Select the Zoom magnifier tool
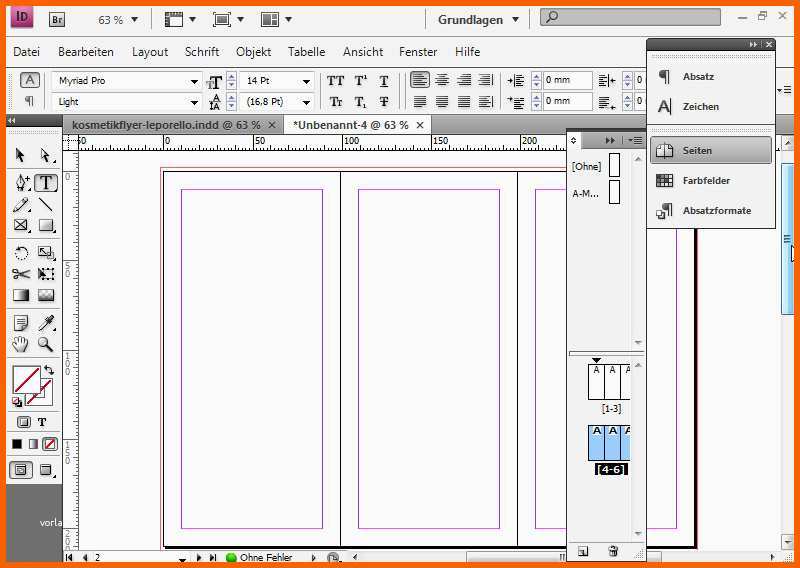The image size is (800, 568). click(46, 344)
